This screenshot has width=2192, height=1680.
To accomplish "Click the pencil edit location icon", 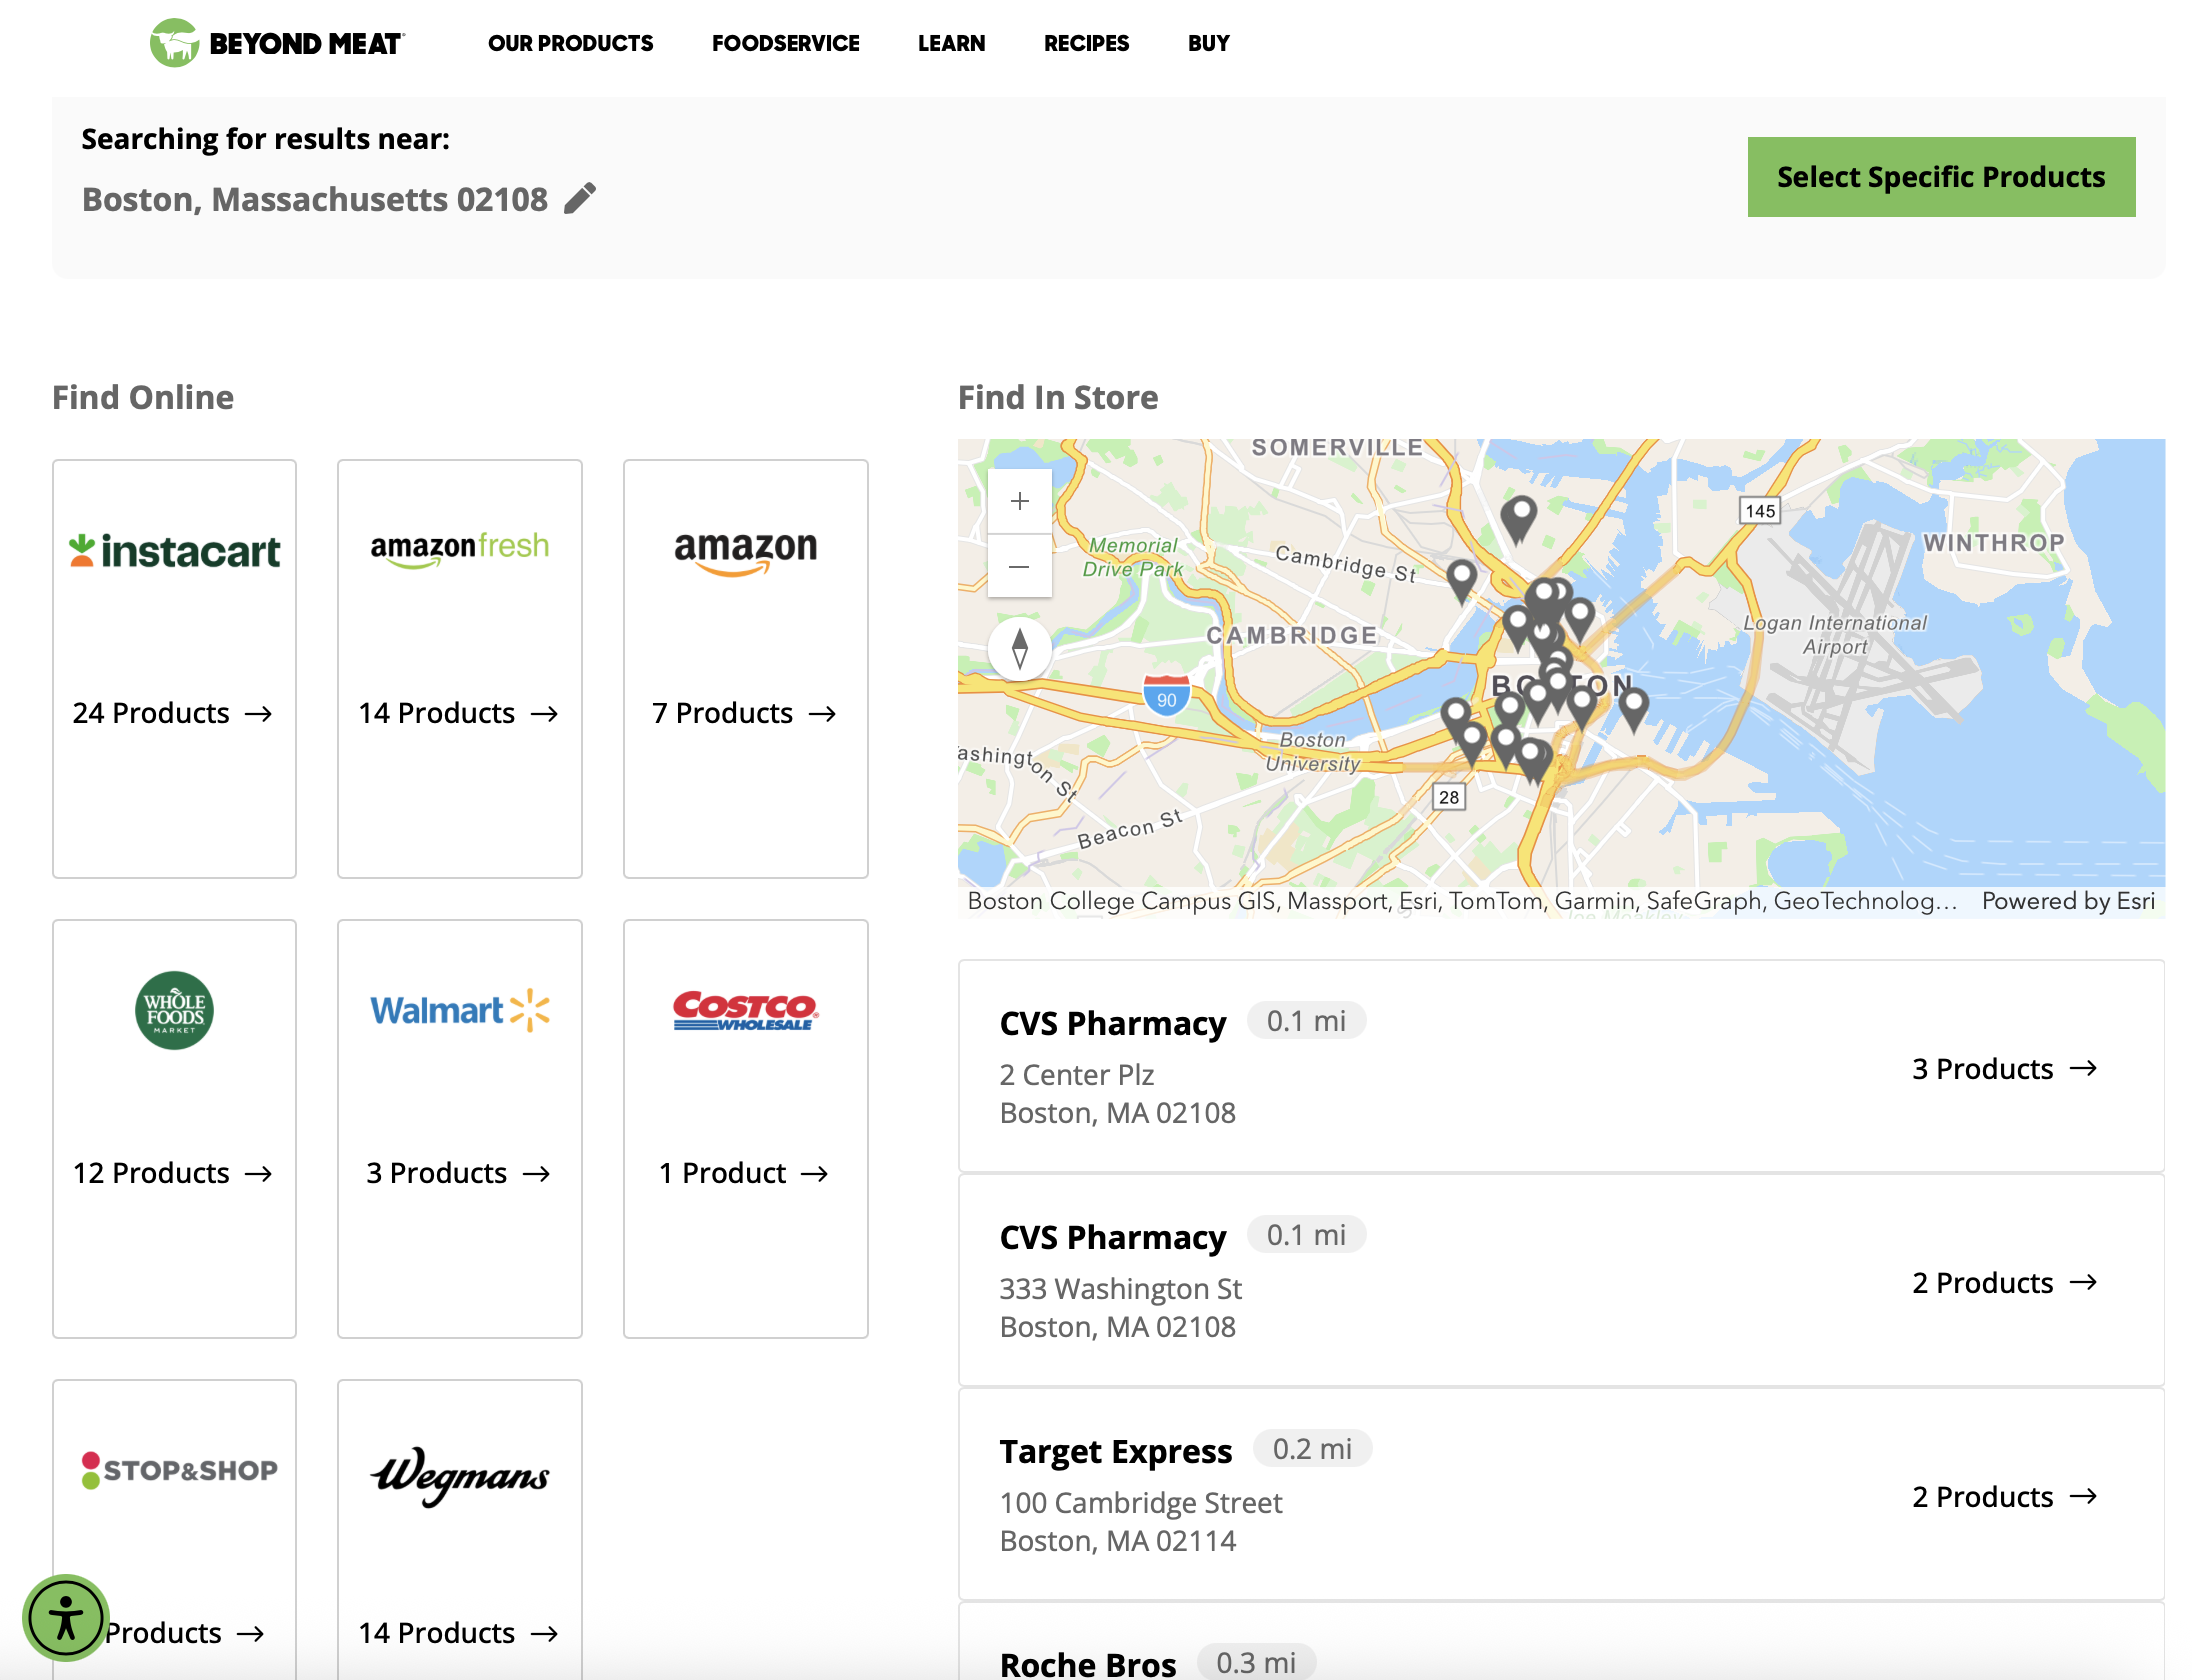I will 580,198.
